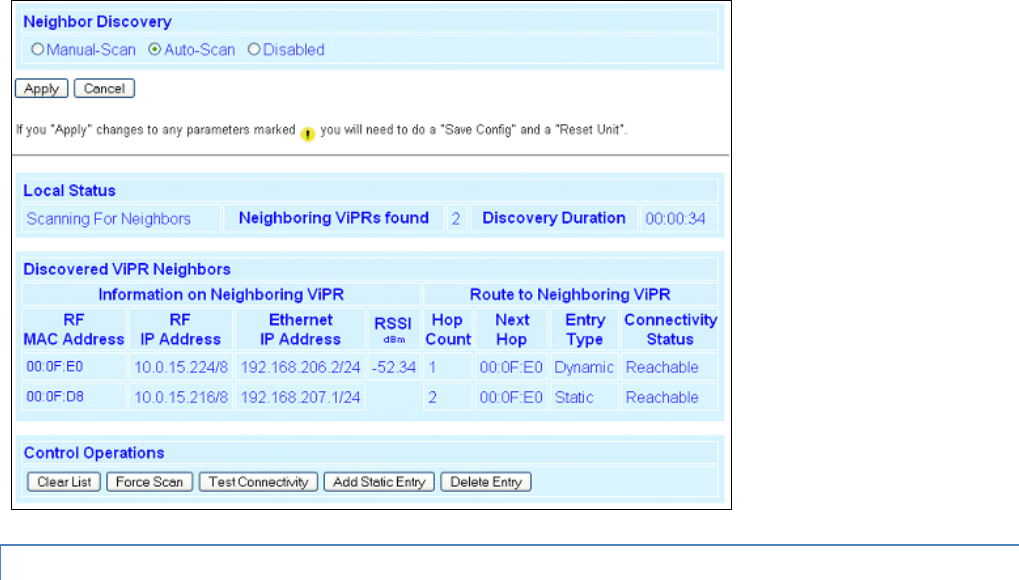Click the Cancel button
Image resolution: width=1019 pixels, height=580 pixels.
[104, 88]
